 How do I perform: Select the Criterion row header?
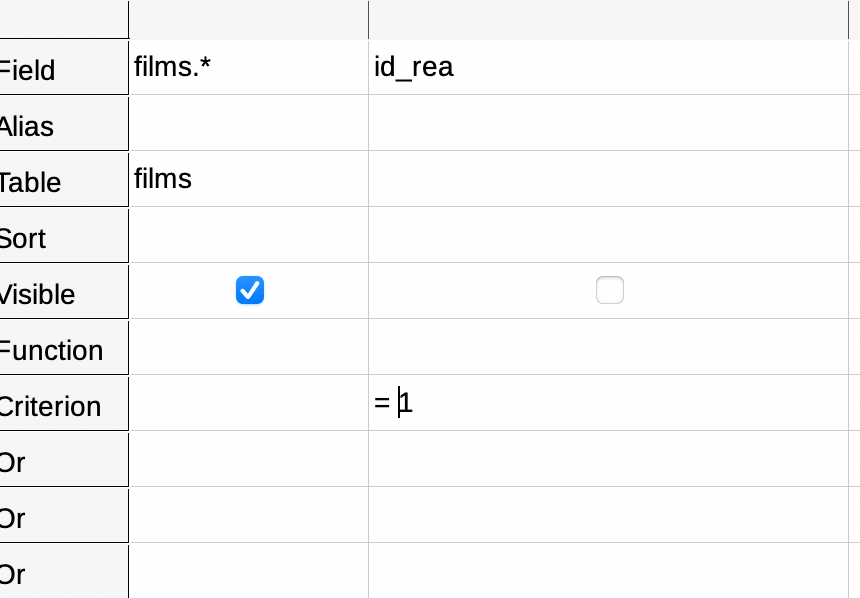64,404
